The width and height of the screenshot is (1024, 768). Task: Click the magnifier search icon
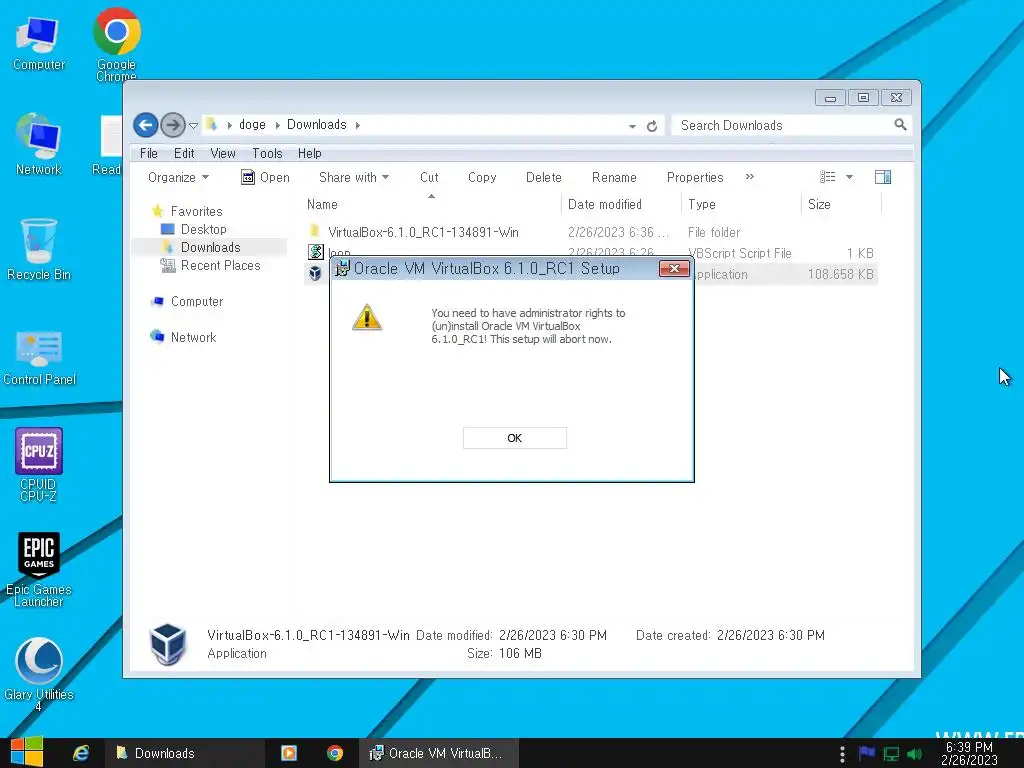[901, 124]
